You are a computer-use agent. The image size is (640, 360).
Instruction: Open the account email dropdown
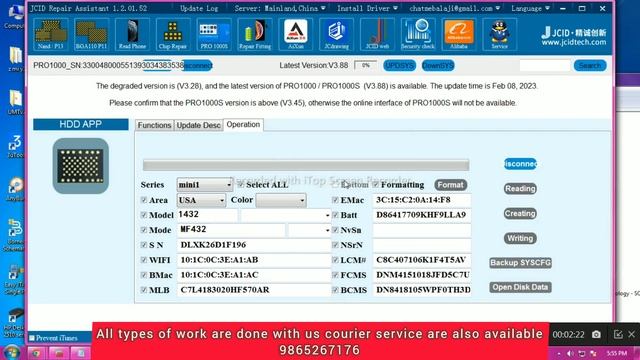tap(455, 8)
